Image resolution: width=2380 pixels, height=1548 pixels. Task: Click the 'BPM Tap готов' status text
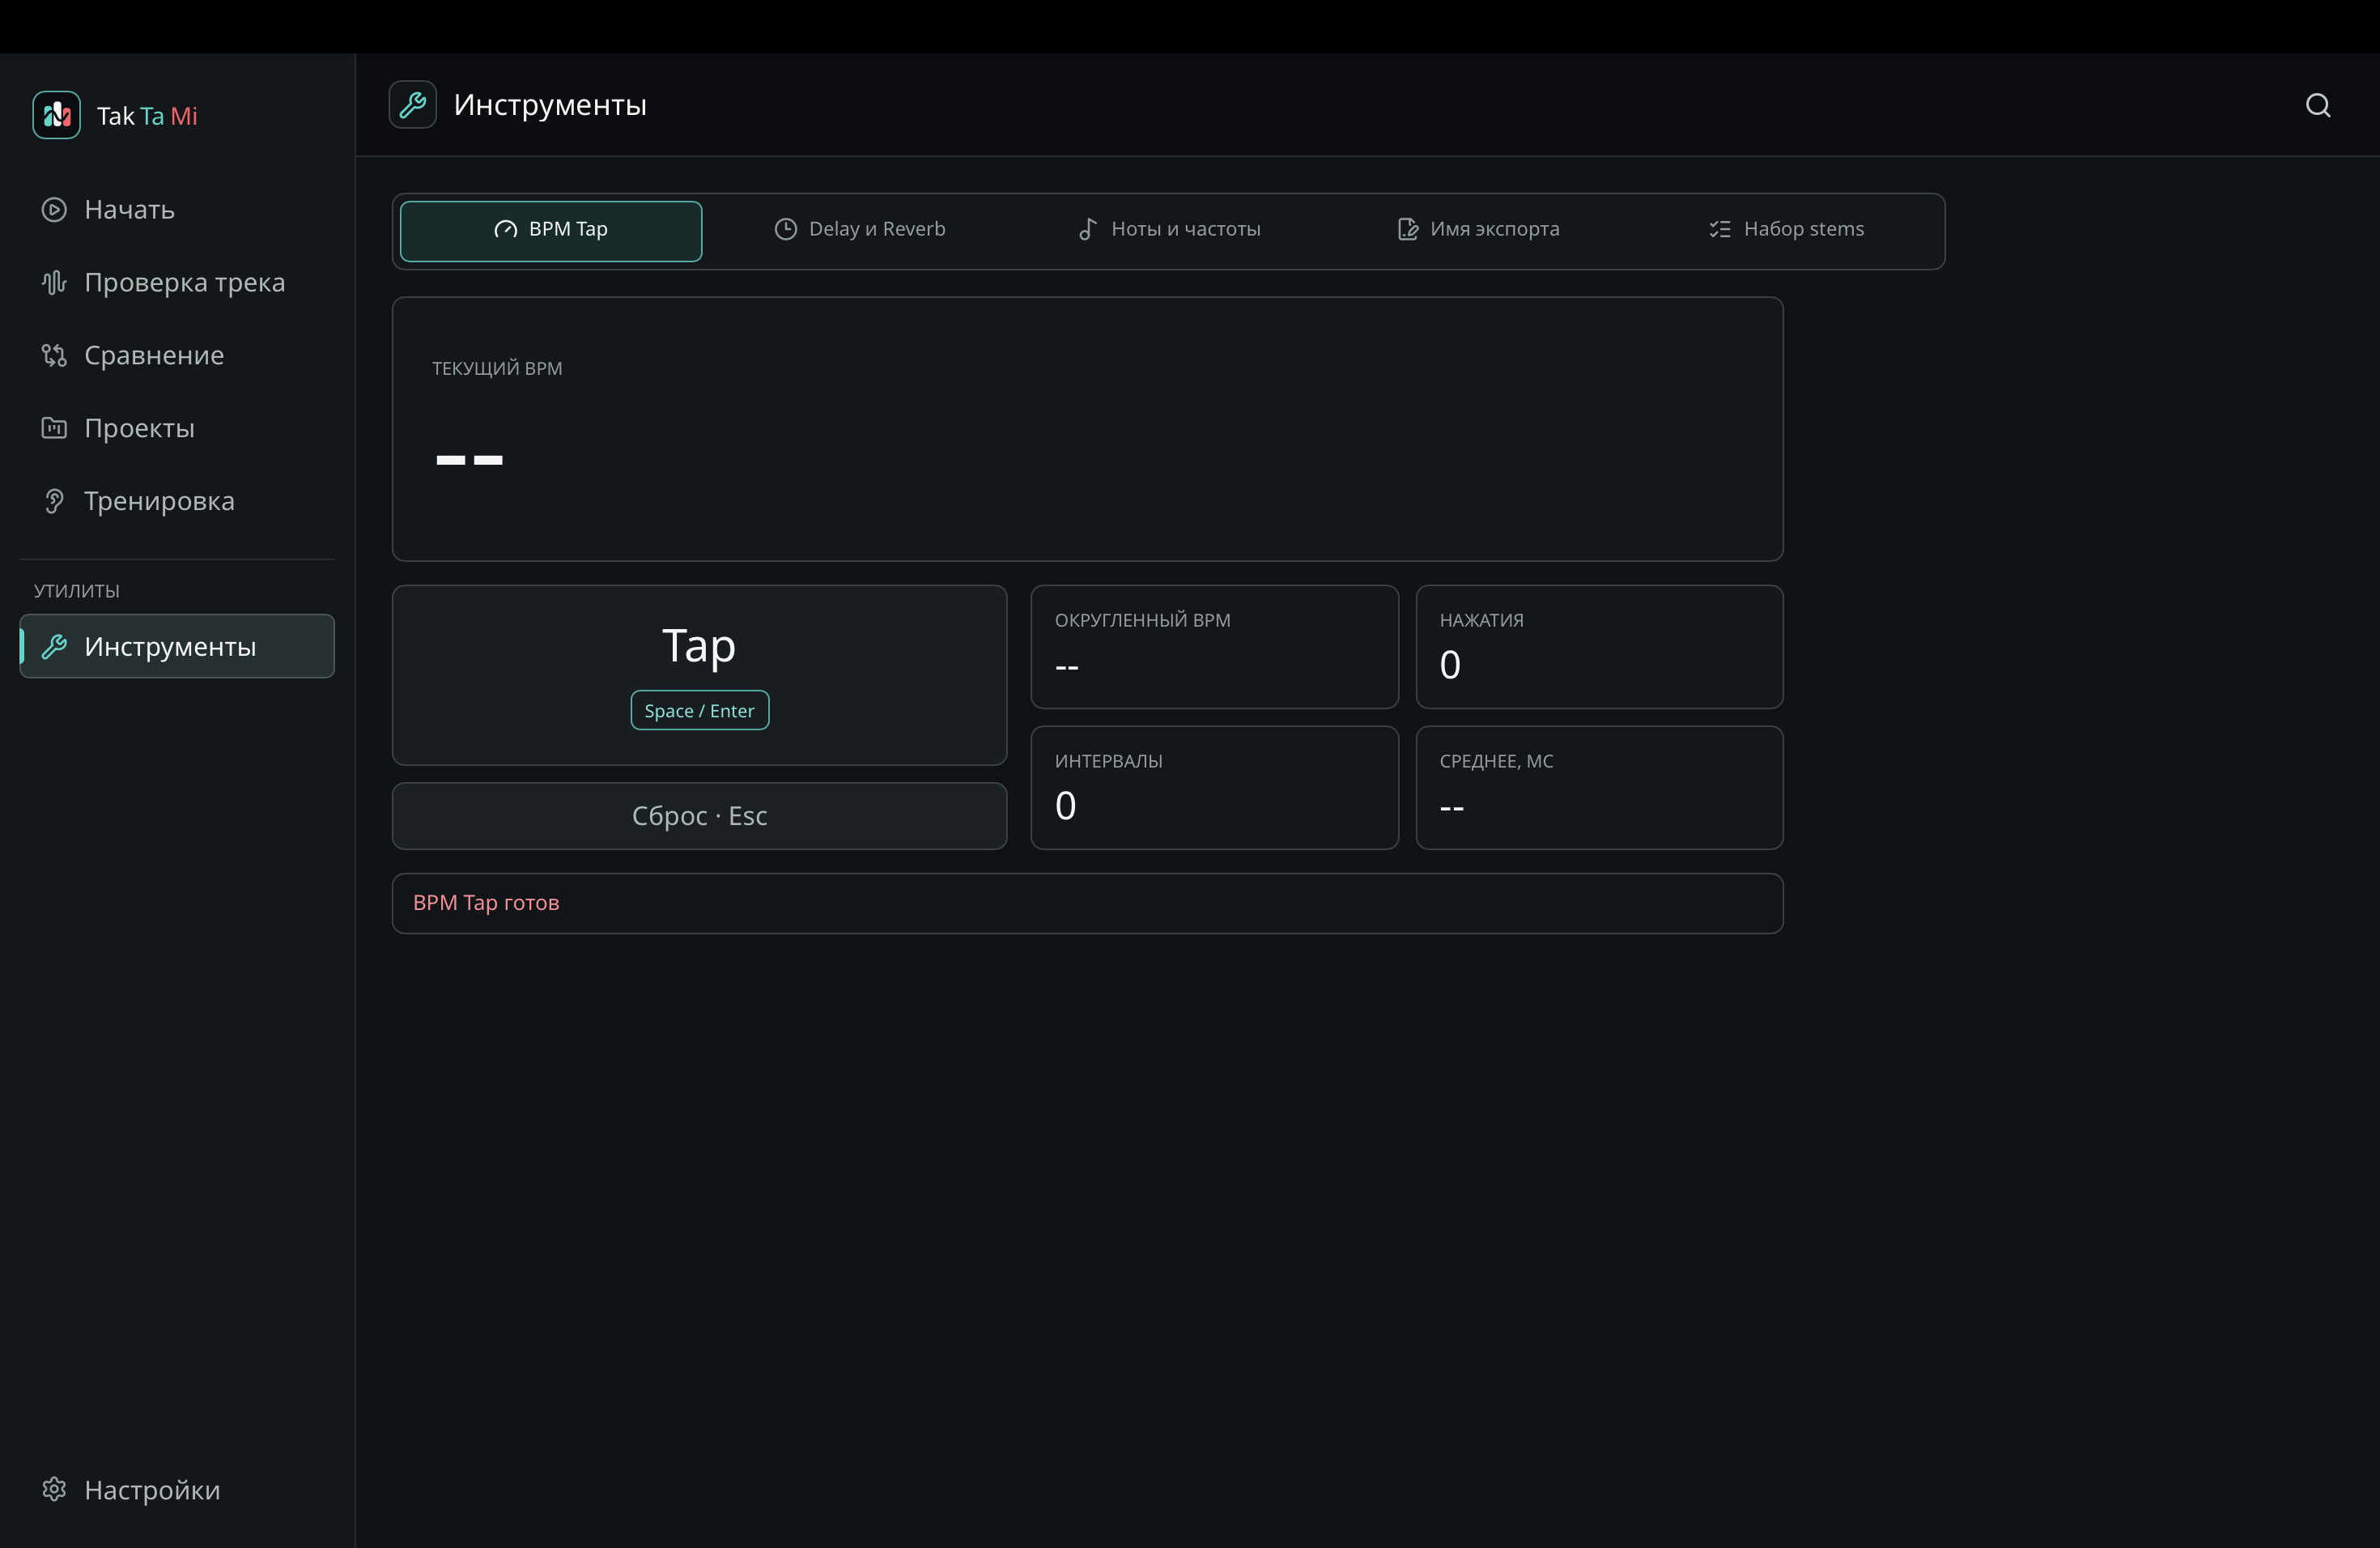click(x=486, y=903)
